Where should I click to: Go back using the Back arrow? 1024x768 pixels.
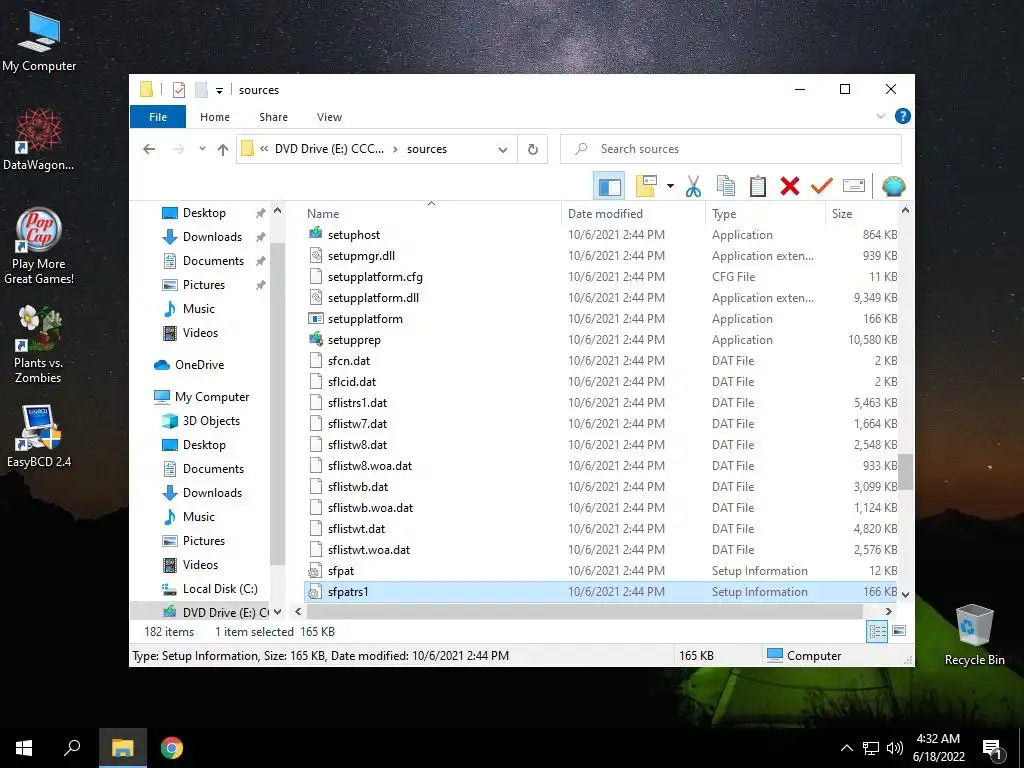(x=149, y=150)
